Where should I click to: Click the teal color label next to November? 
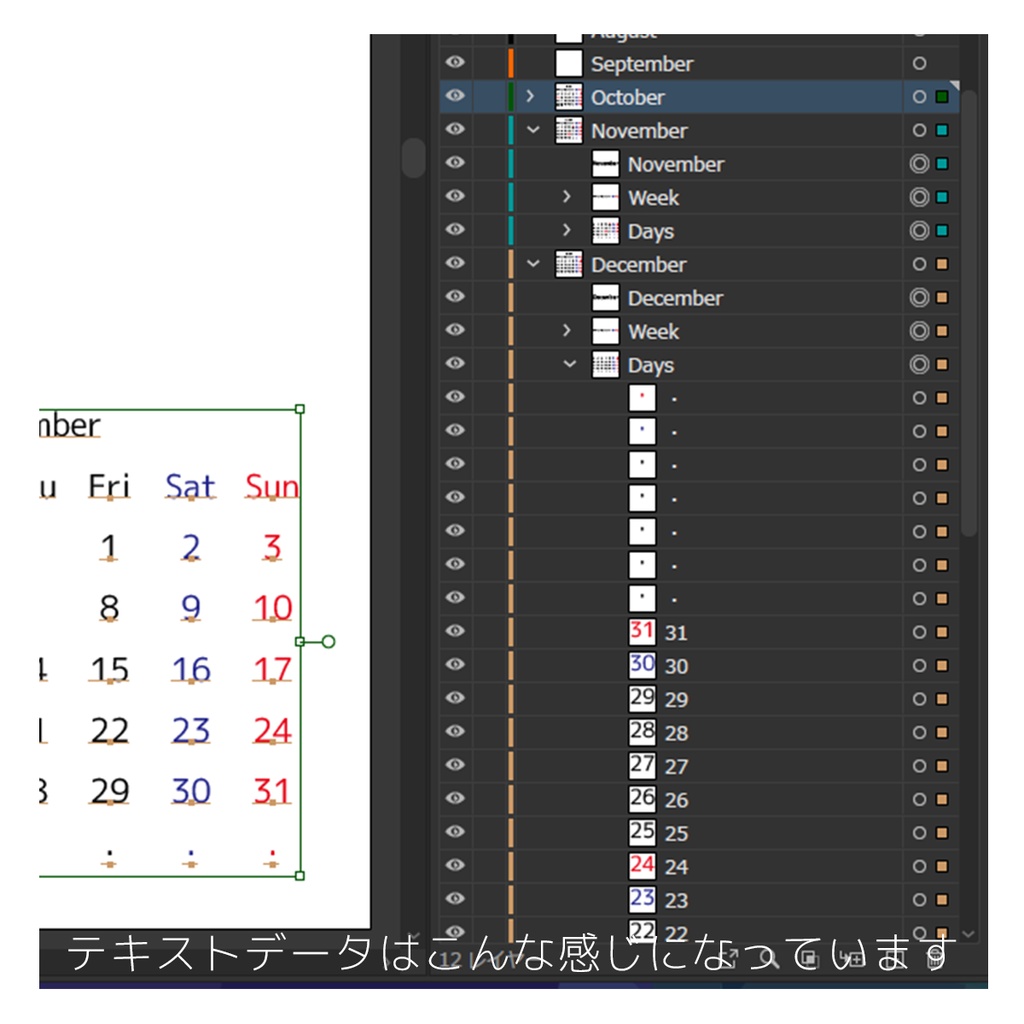pyautogui.click(x=941, y=130)
